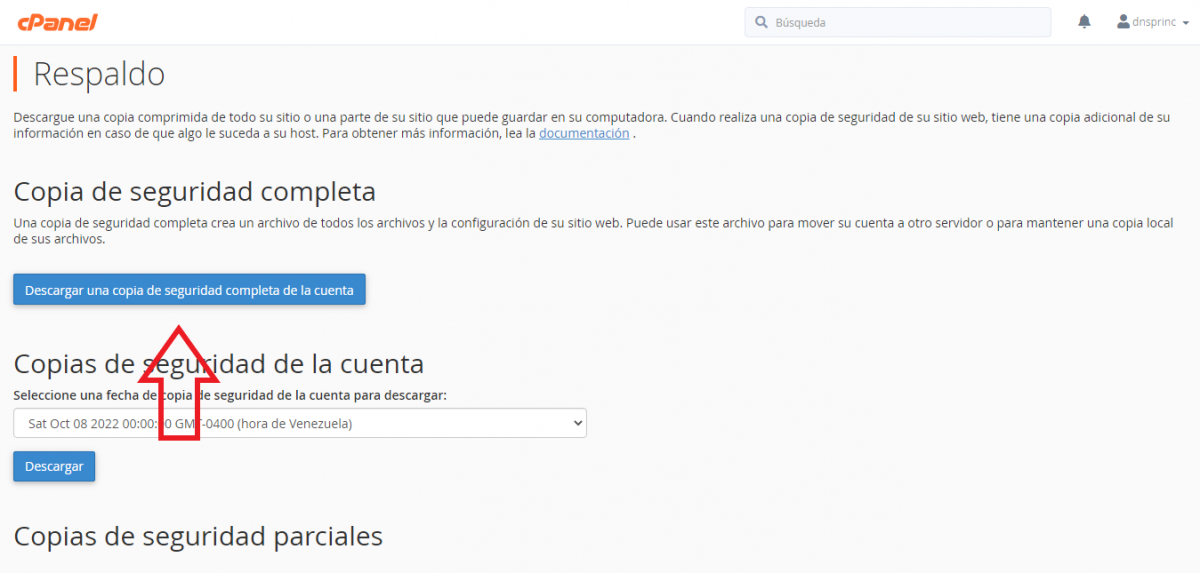Click the Copias de seguridad parciales heading
Viewport: 1200px width, 573px height.
pos(198,536)
